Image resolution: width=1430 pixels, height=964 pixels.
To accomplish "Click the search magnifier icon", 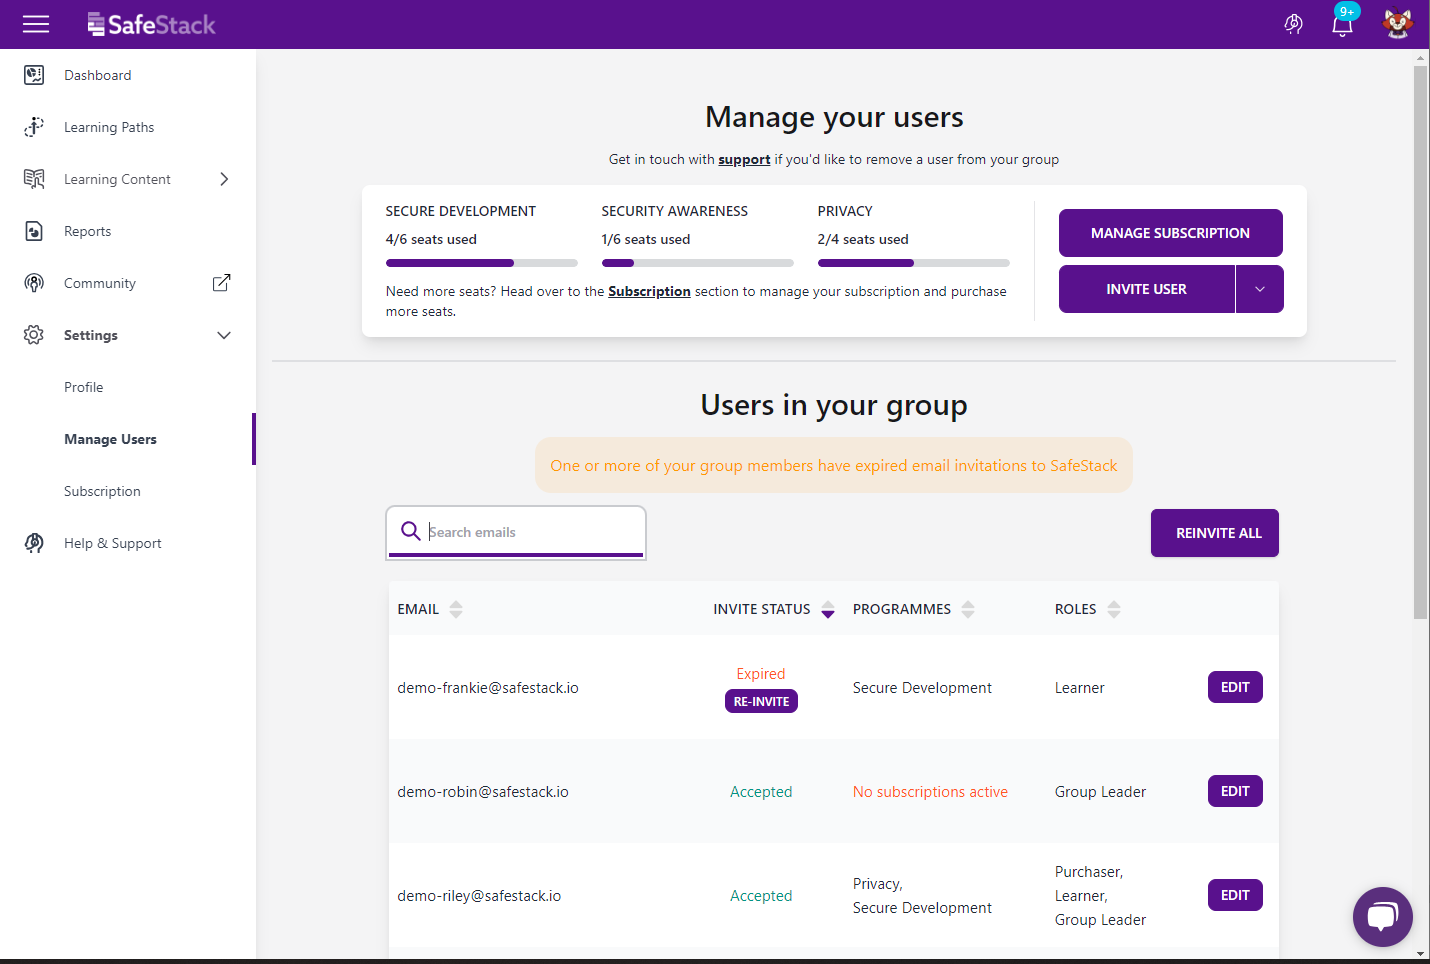I will point(410,531).
